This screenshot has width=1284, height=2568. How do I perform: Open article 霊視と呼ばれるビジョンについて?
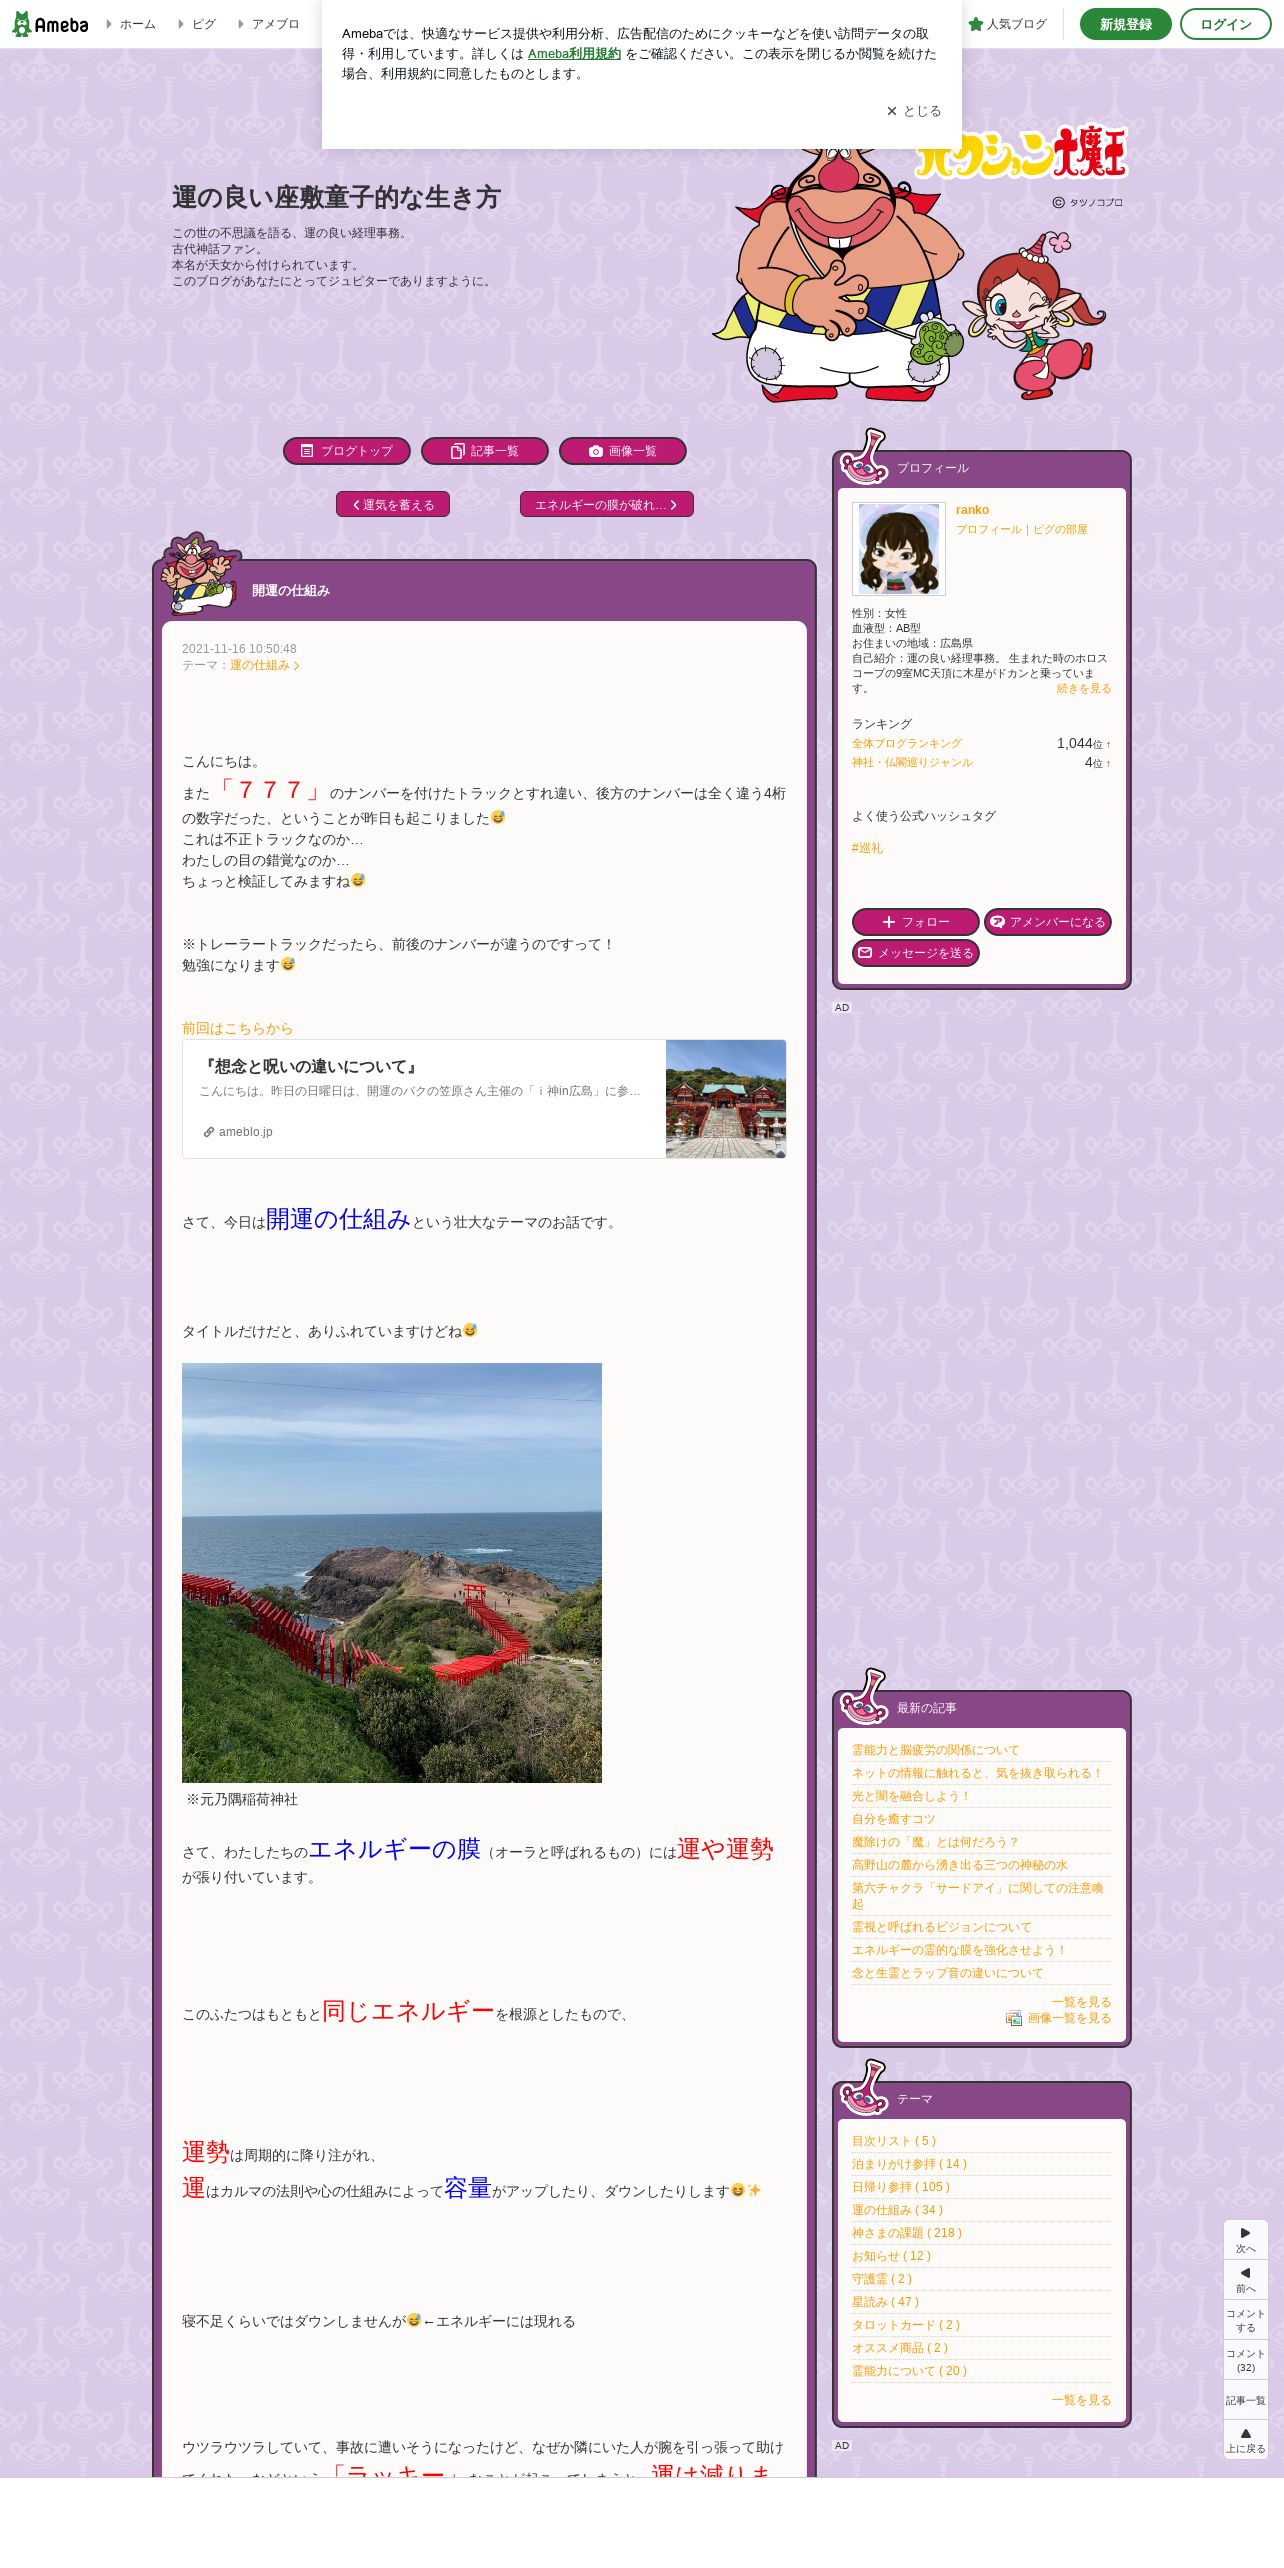(x=941, y=1927)
